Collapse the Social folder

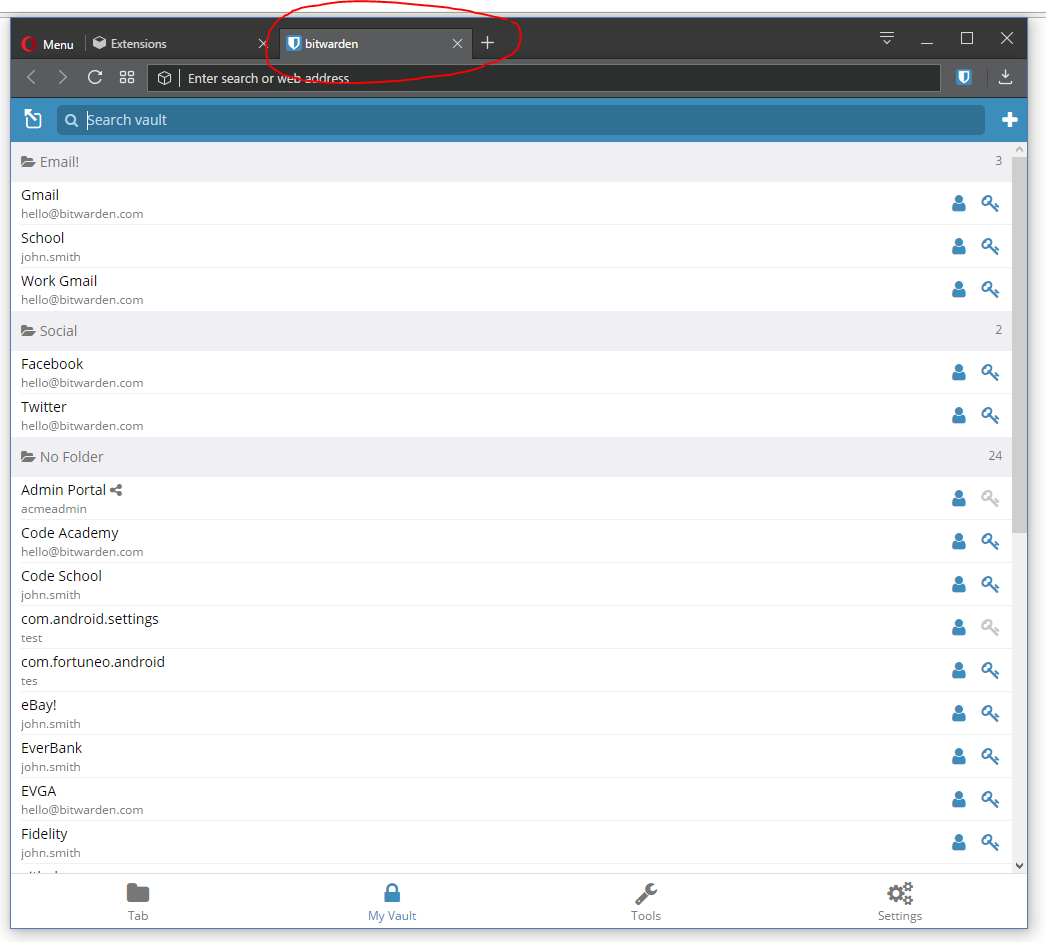pyautogui.click(x=511, y=331)
